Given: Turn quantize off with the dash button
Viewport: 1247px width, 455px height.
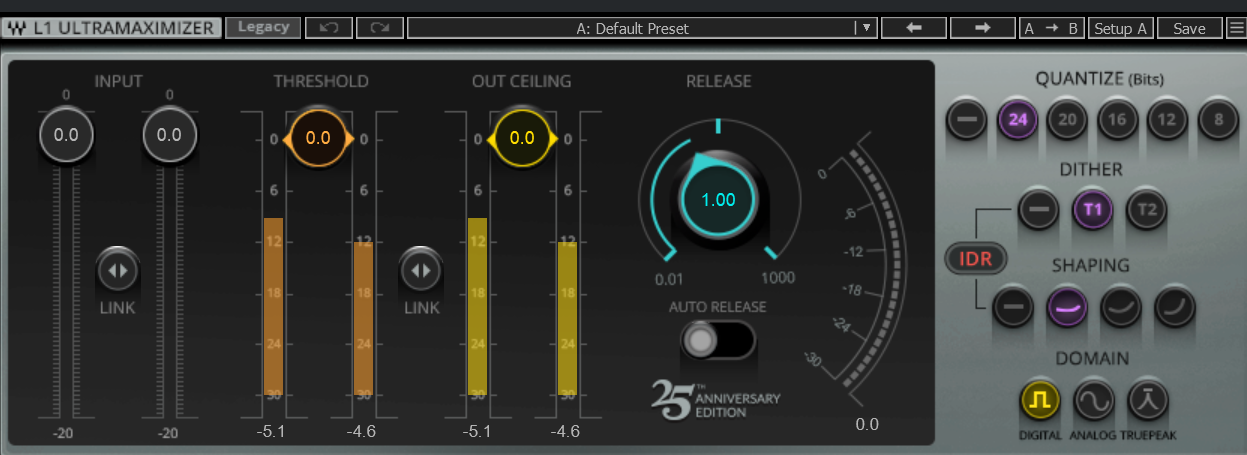Looking at the screenshot, I should (x=966, y=120).
